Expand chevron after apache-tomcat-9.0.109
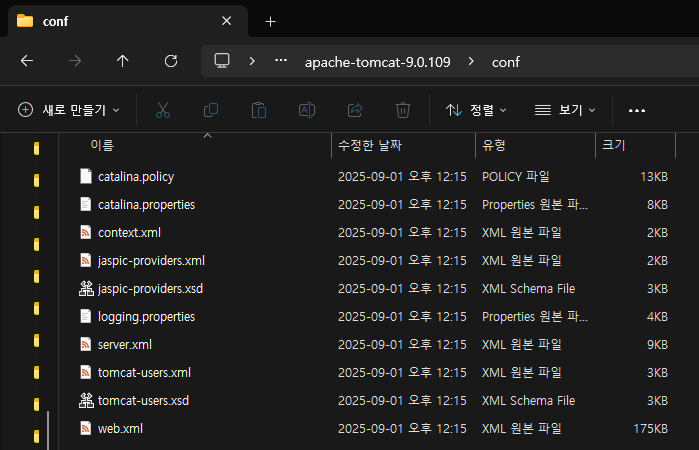Screen dimensions: 699x450 point(471,61)
